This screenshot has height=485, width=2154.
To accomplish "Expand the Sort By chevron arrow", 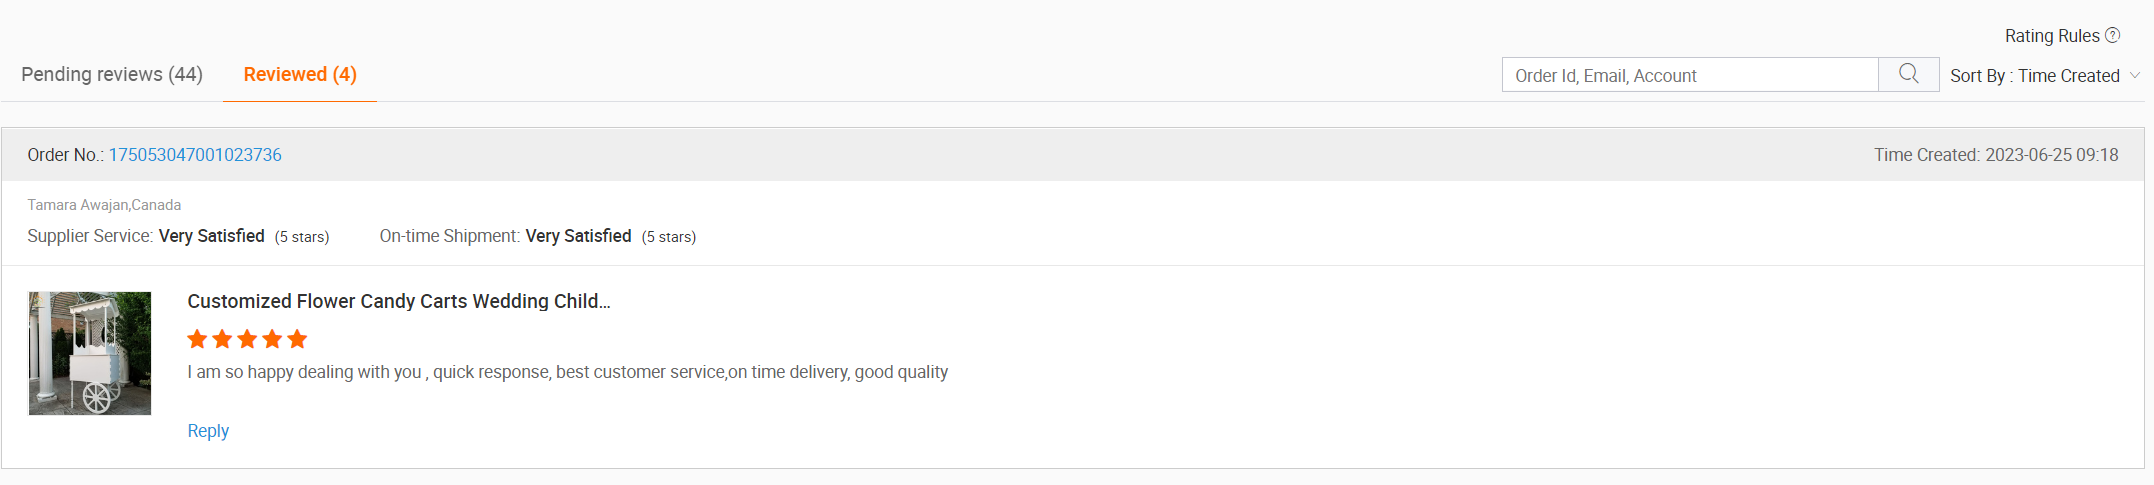I will [2135, 76].
